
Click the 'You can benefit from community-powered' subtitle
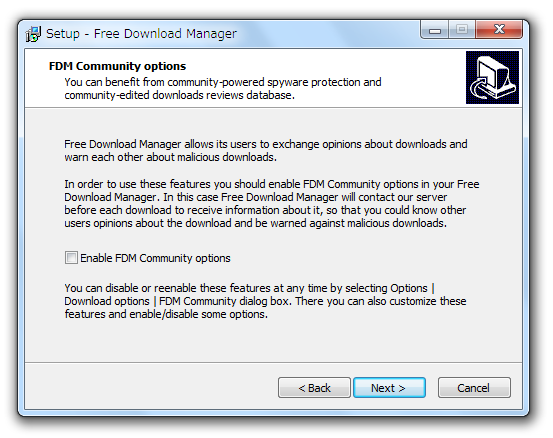click(223, 89)
